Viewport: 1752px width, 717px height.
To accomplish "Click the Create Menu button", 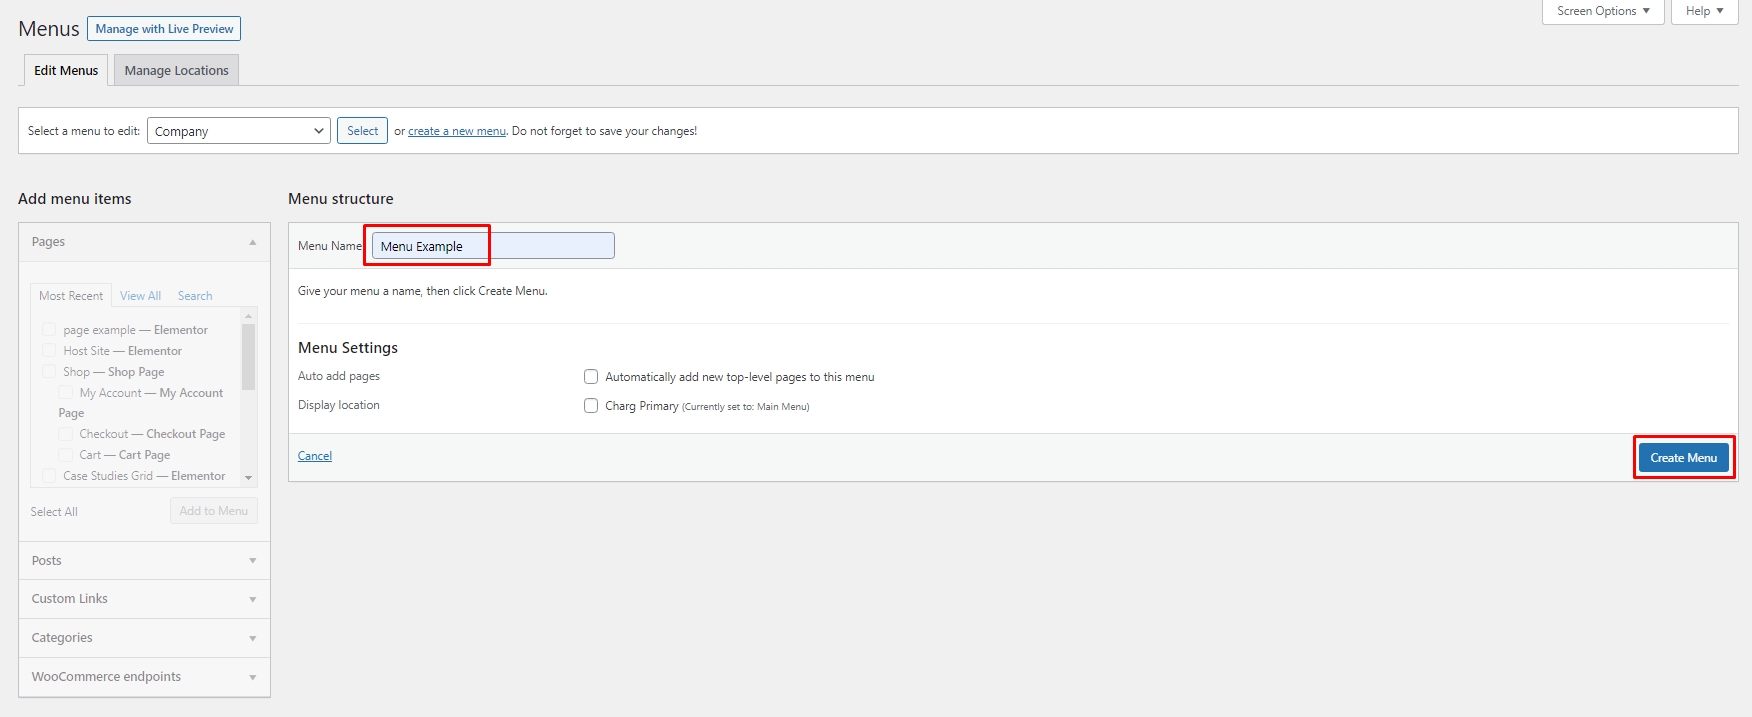I will tap(1683, 458).
